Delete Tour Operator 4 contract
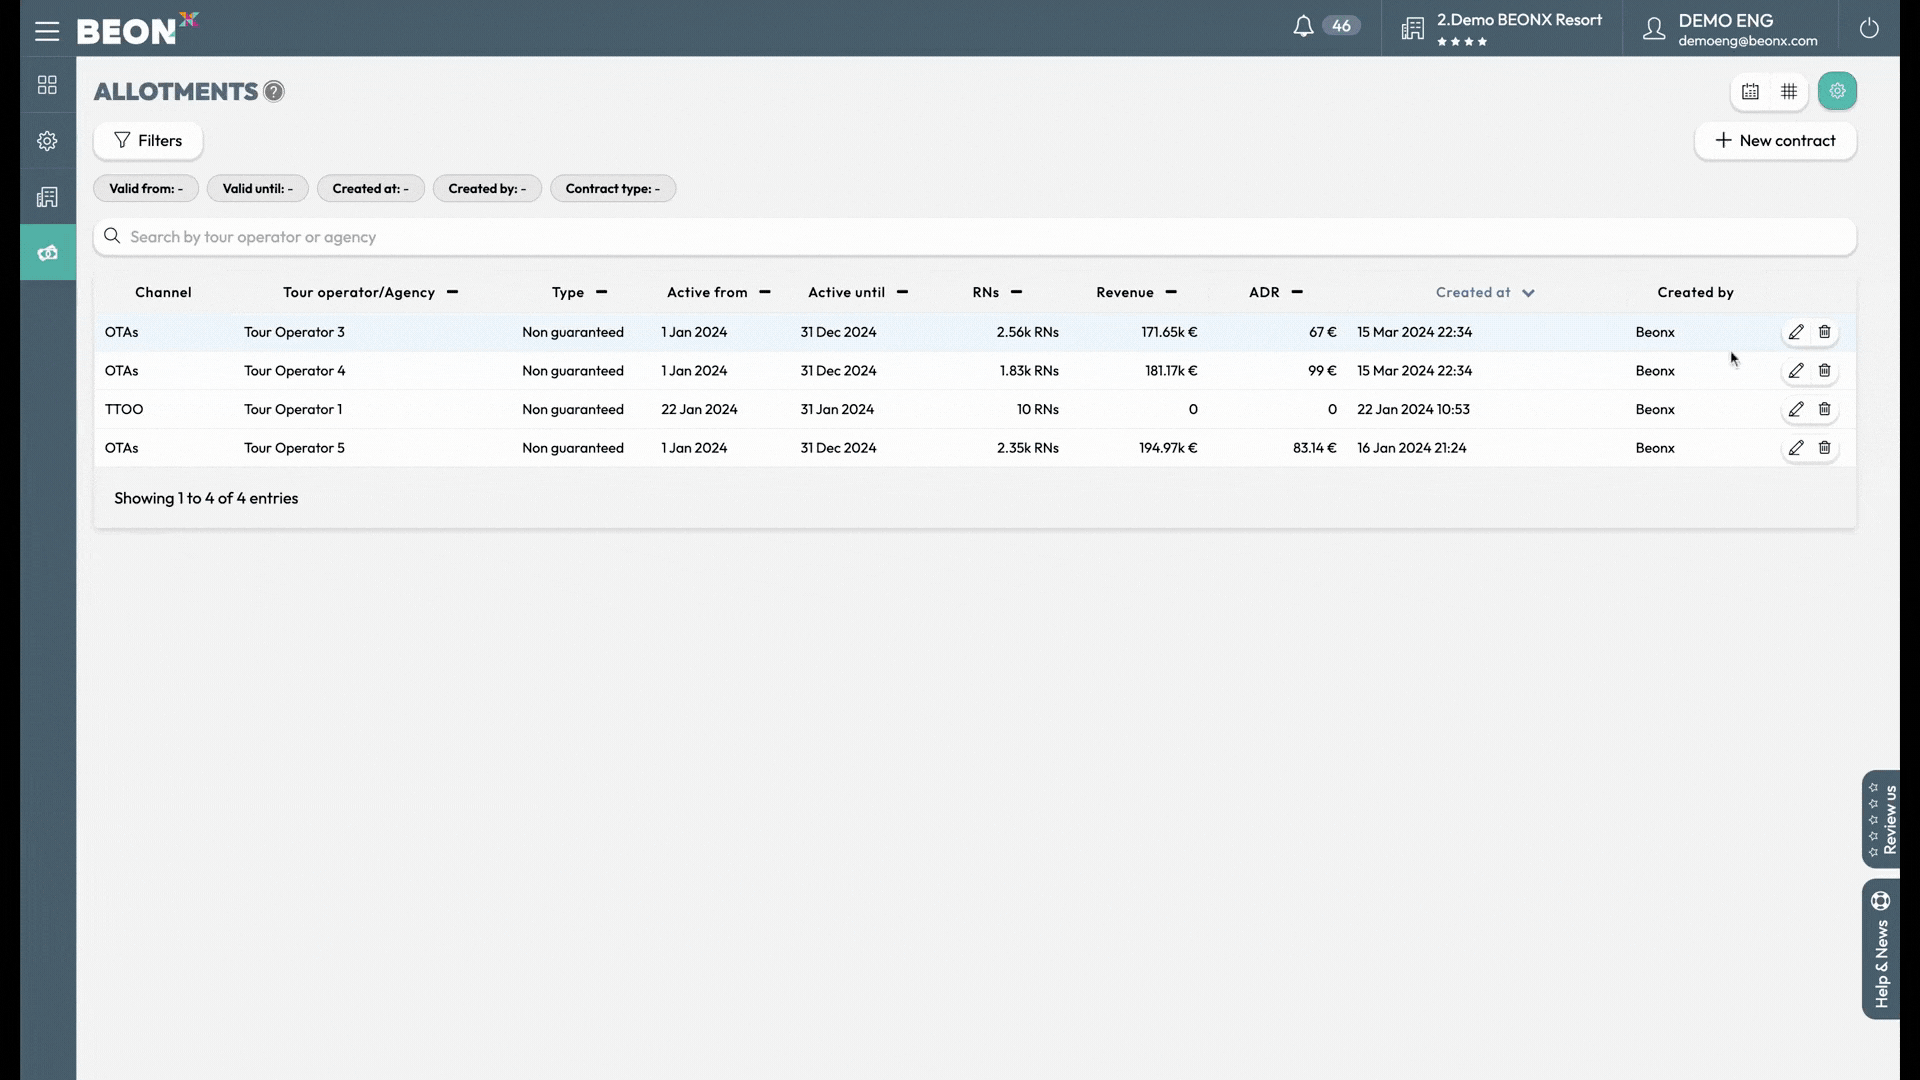1920x1080 pixels. point(1824,371)
